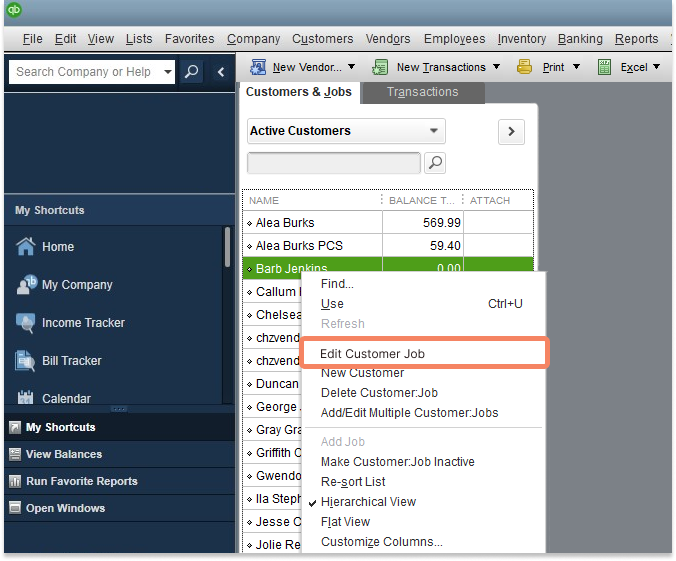676x561 pixels.
Task: Click the customer name search field
Action: pos(334,163)
